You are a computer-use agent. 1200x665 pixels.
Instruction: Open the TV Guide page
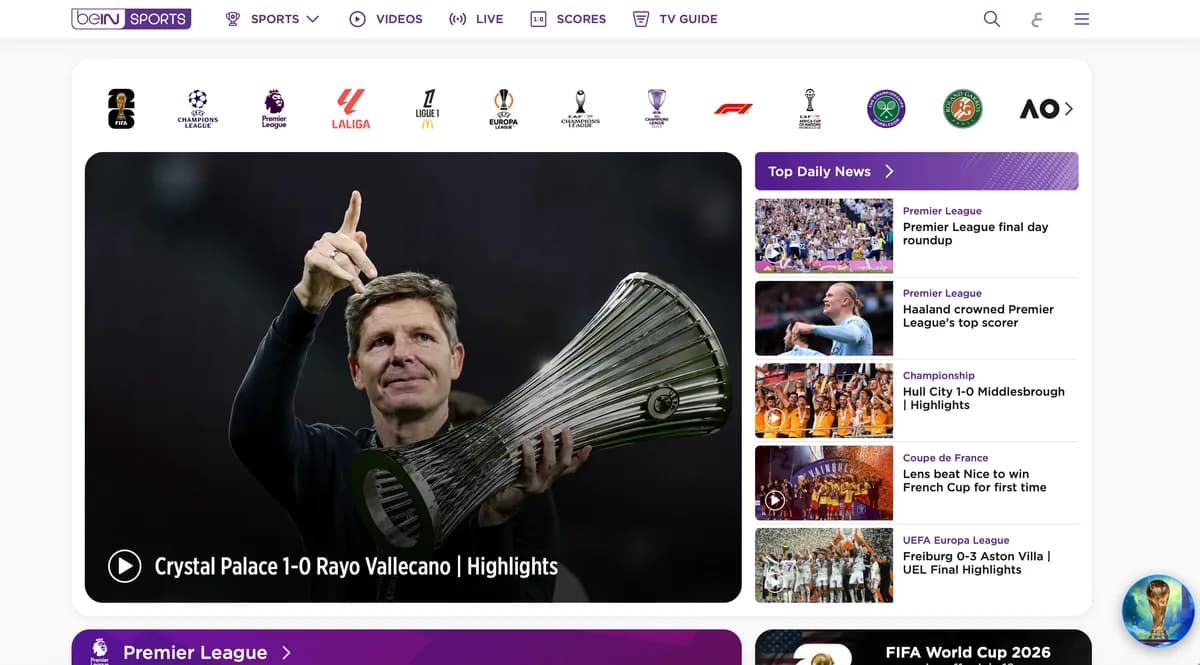(675, 19)
